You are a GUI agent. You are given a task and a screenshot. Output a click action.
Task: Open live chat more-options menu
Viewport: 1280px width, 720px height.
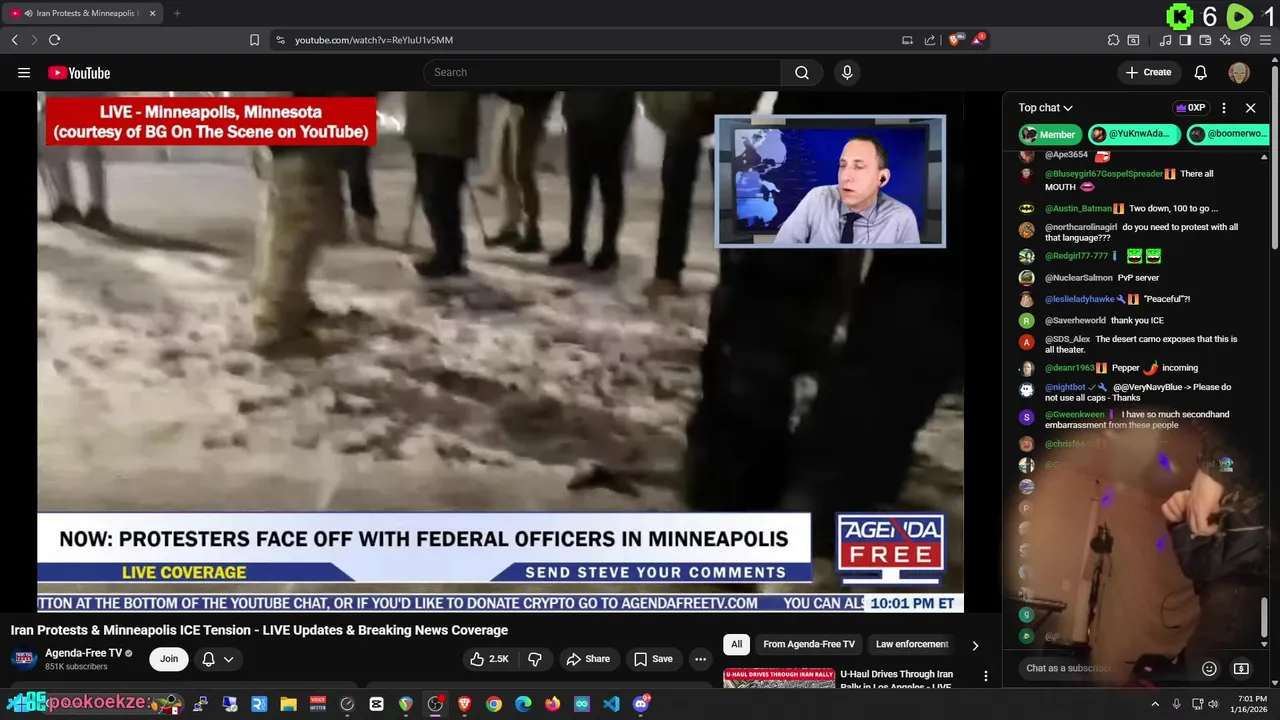coord(1224,107)
